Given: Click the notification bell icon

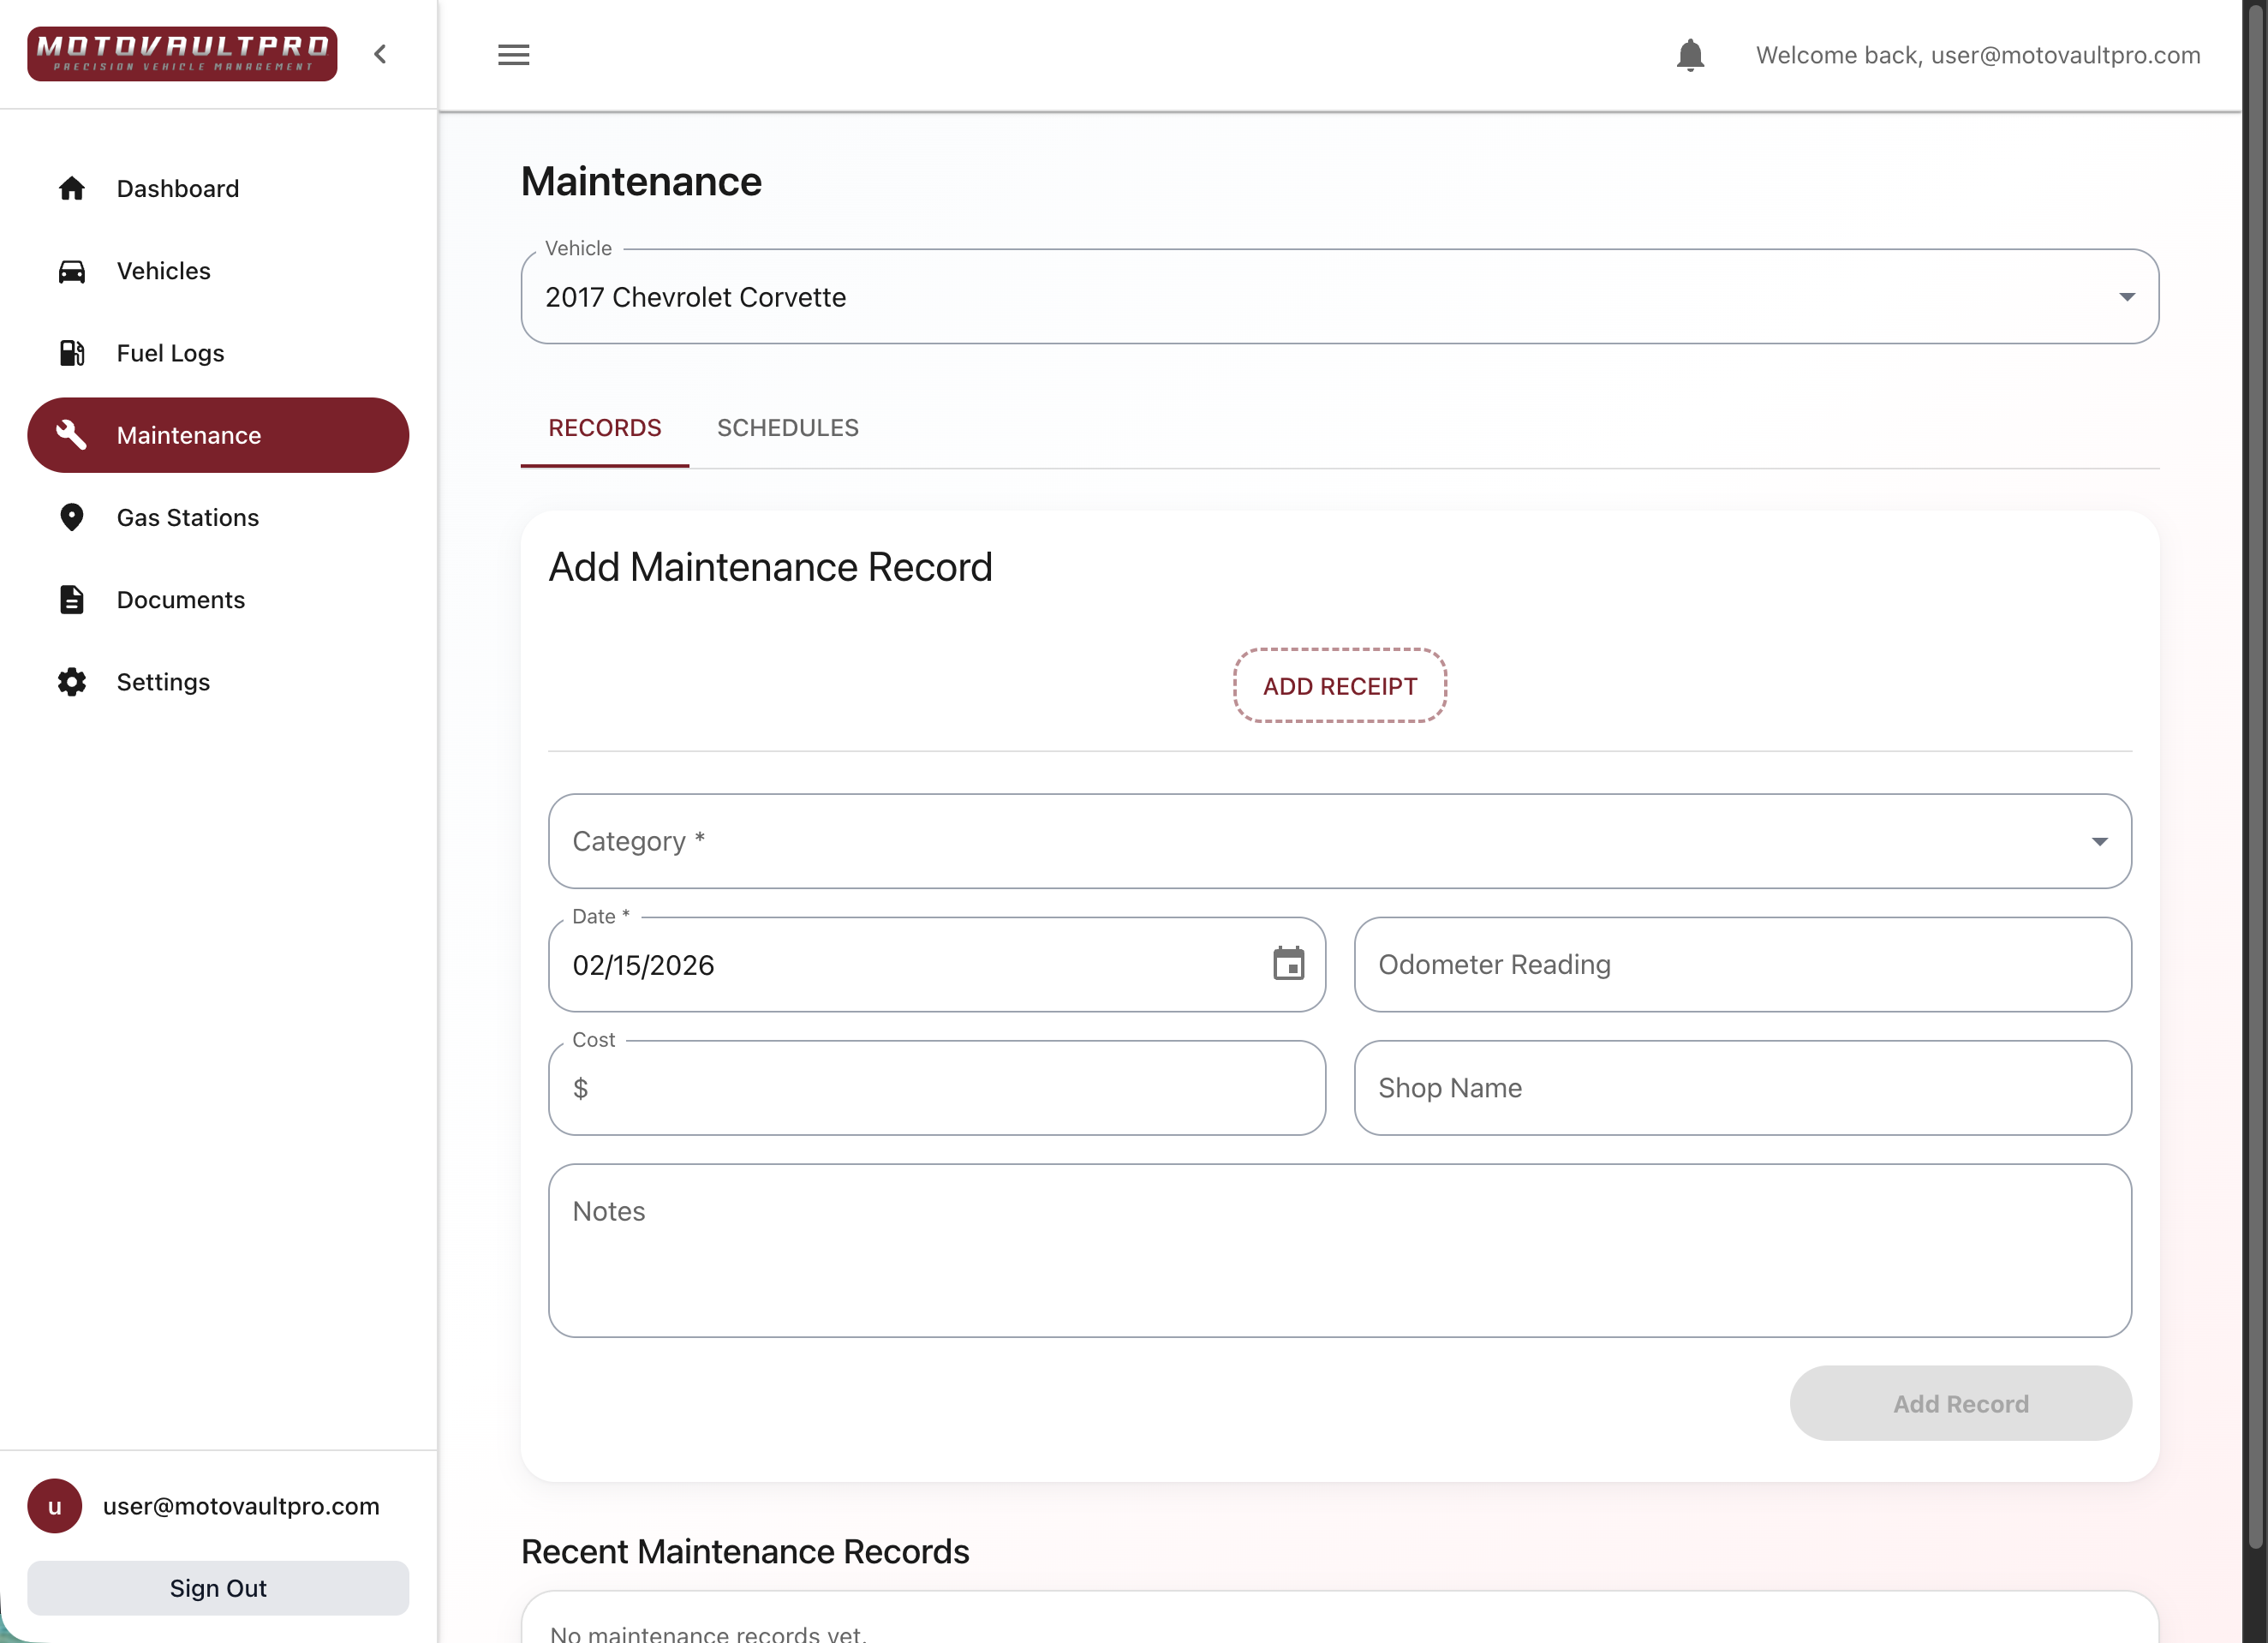Looking at the screenshot, I should pos(1690,55).
